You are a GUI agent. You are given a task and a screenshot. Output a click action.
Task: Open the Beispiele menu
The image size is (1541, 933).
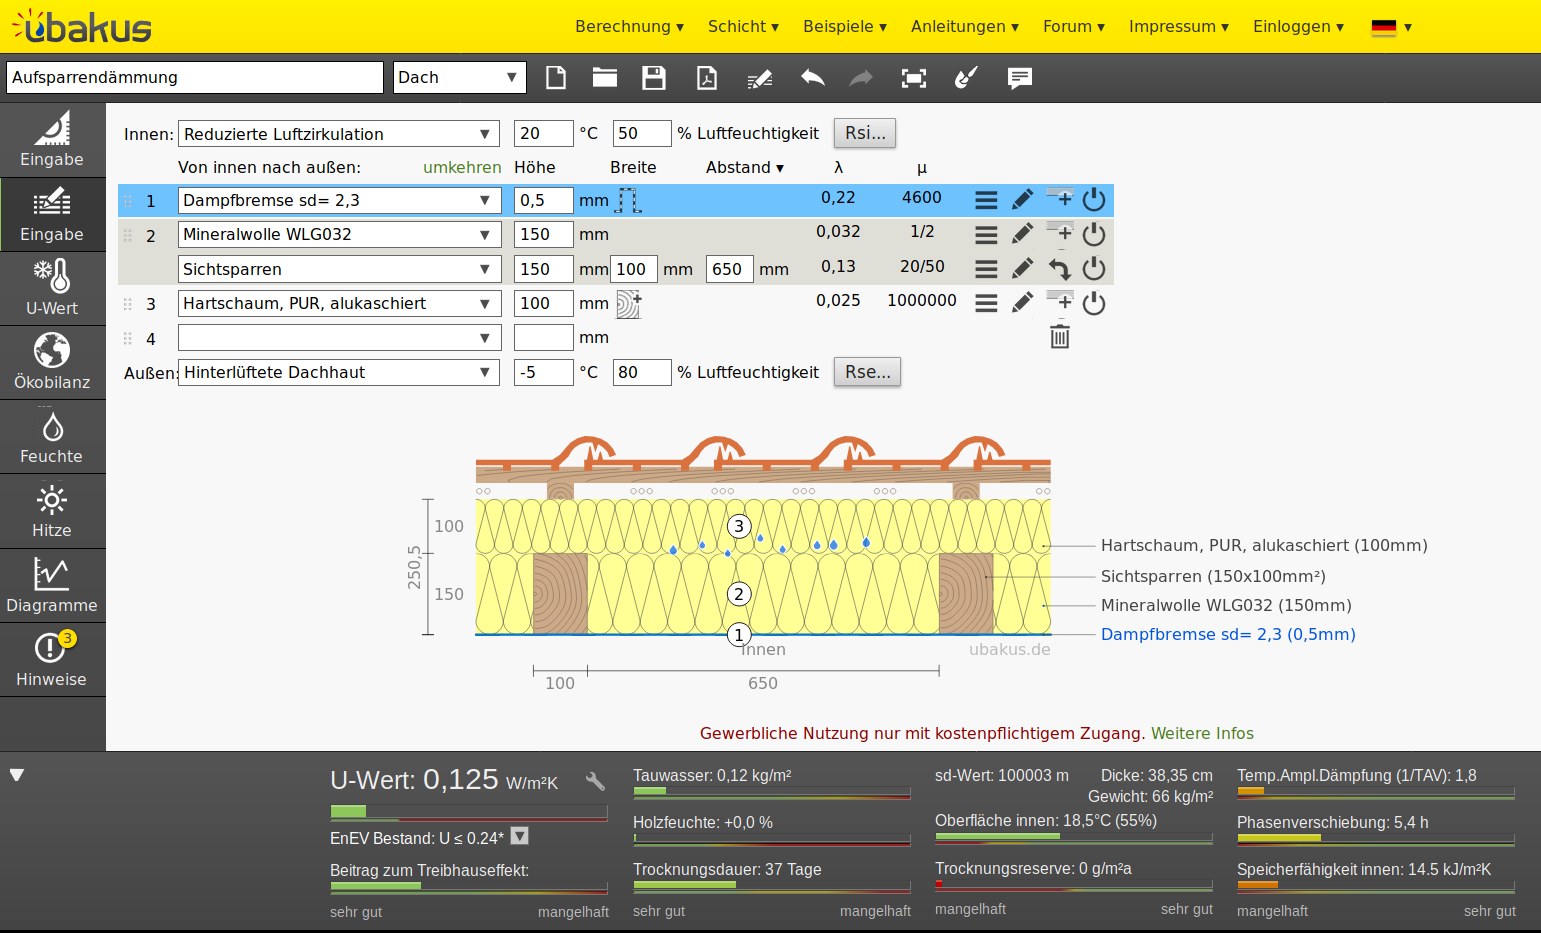tap(845, 26)
